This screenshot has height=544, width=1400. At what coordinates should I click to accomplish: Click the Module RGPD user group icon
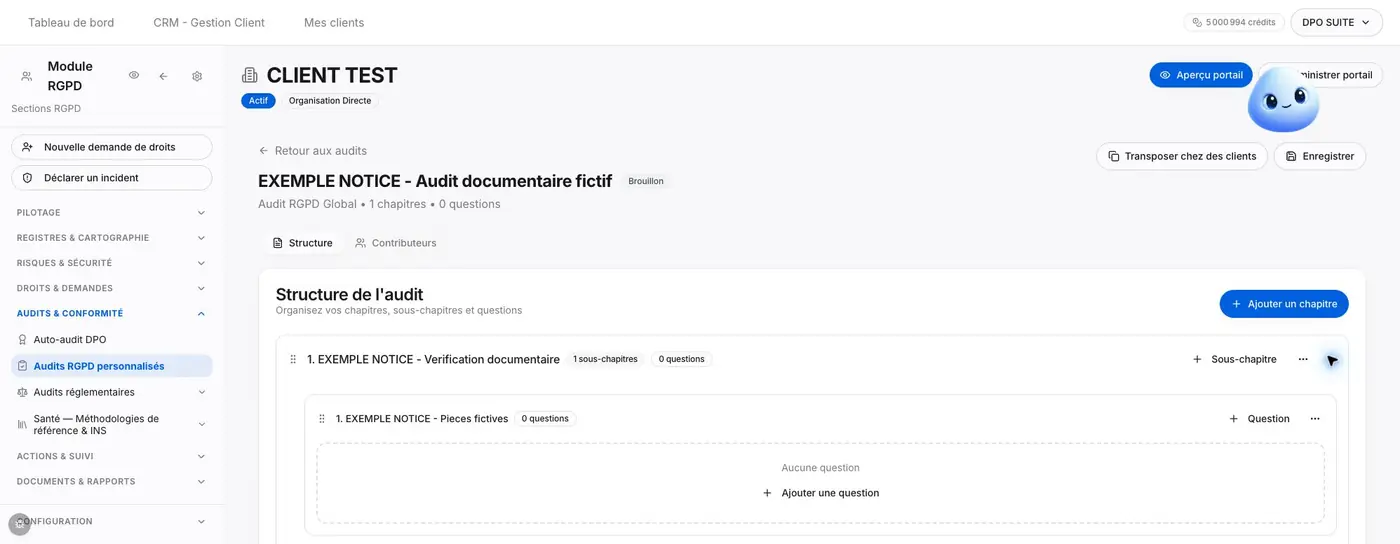pos(27,76)
